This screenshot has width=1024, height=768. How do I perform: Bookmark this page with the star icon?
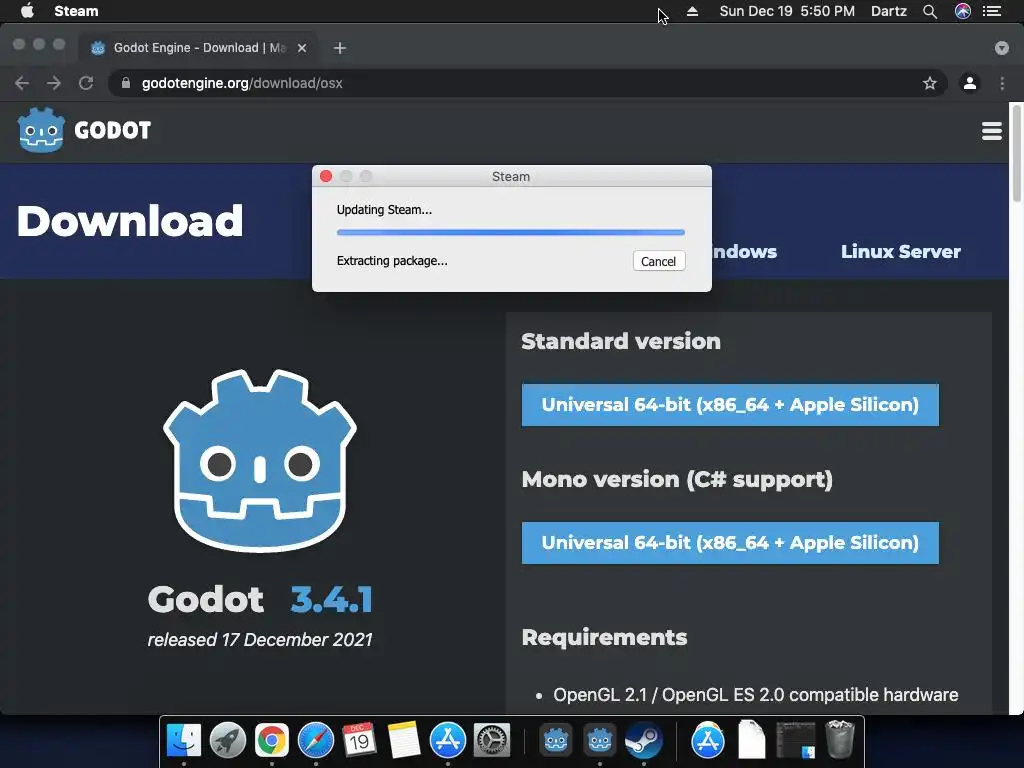[929, 83]
